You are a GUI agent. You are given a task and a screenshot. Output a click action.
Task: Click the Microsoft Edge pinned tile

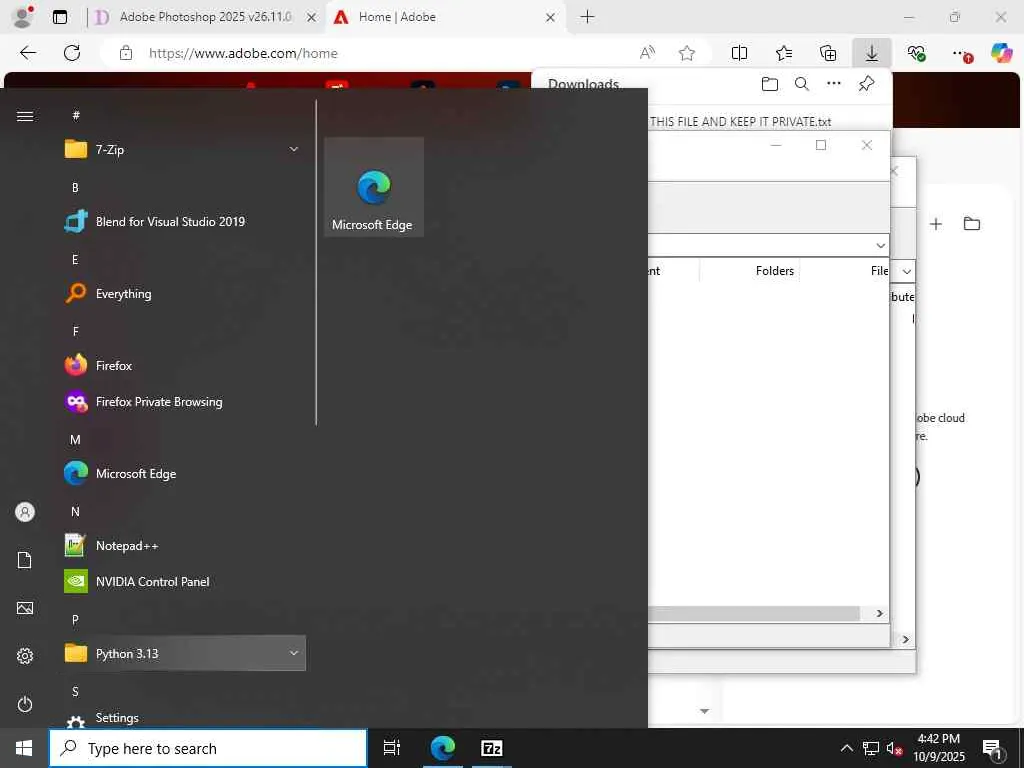(374, 187)
